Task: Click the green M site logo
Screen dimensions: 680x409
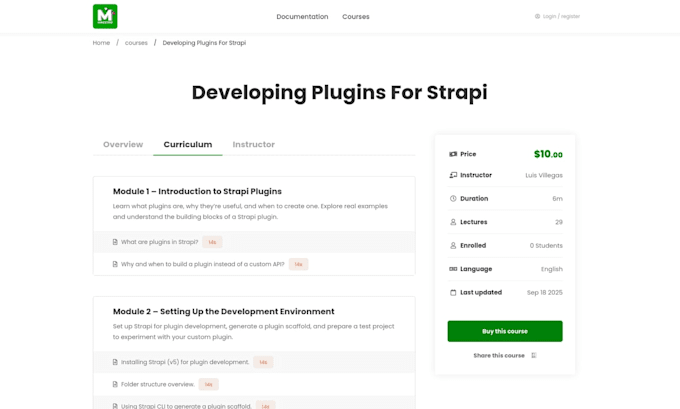Action: [105, 16]
